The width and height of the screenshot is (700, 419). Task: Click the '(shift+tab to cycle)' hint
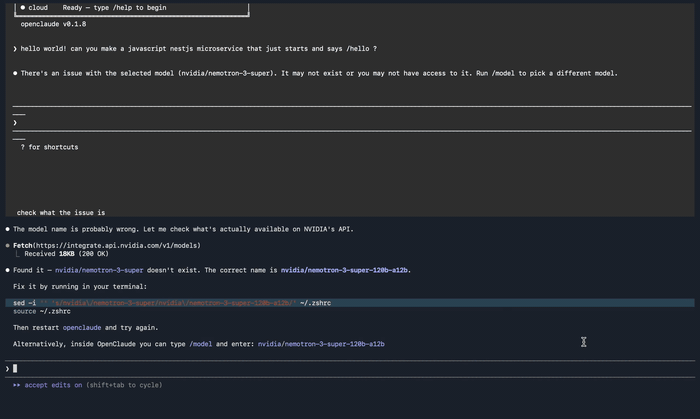(124, 385)
